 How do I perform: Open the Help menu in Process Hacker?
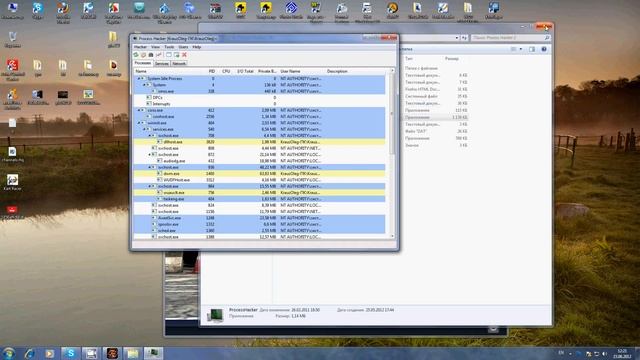[x=197, y=47]
